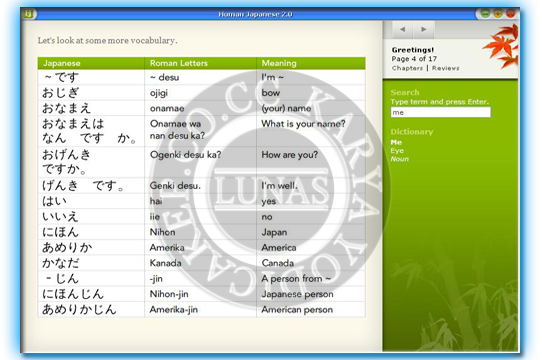The width and height of the screenshot is (542, 360).
Task: Click the 'Amerika' cell
Action: pos(200,248)
